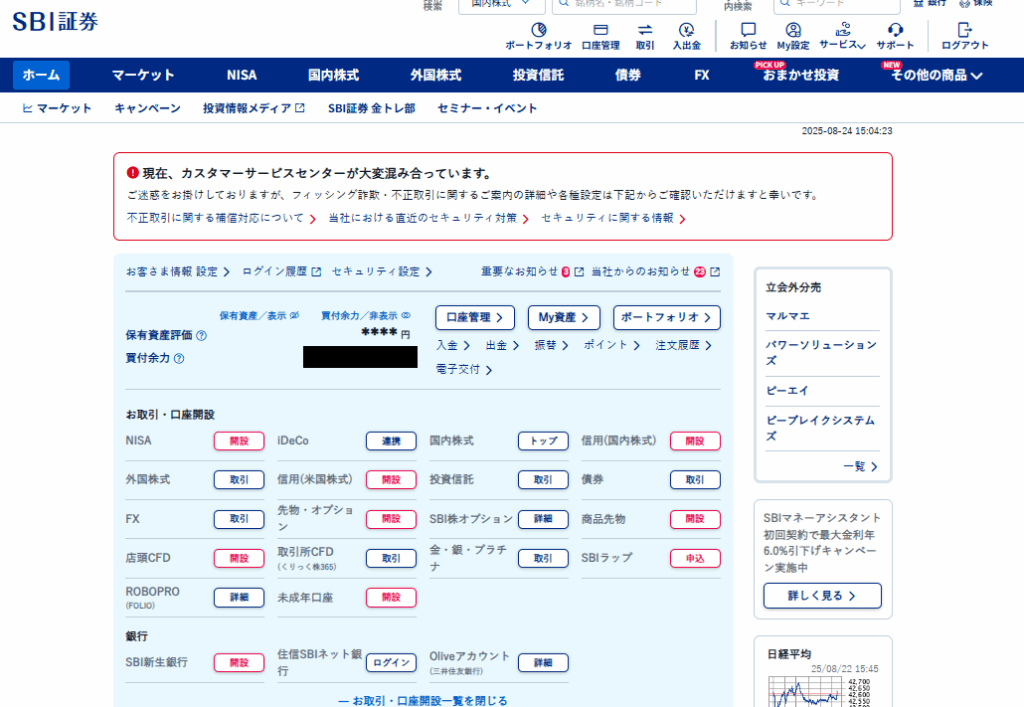Expand the その他の商品 dropdown
This screenshot has height=707, width=1024.
936,75
